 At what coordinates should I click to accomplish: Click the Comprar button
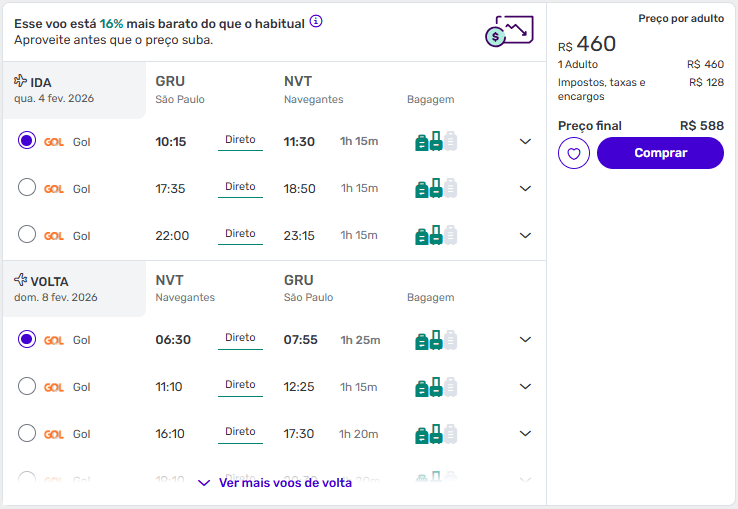(x=660, y=153)
